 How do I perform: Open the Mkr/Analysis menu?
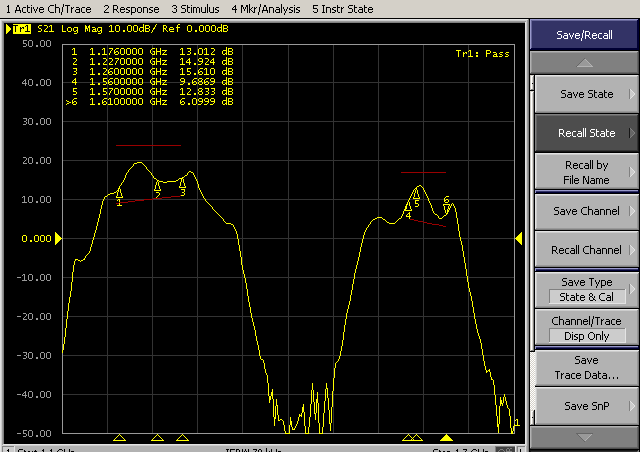tap(267, 8)
